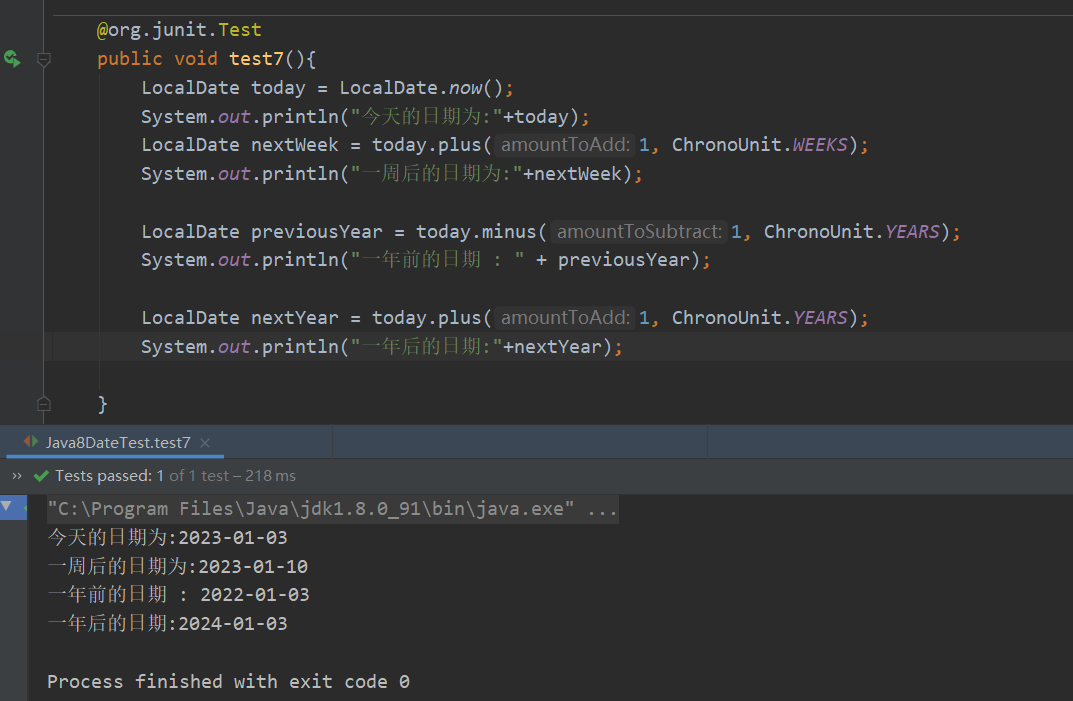The height and width of the screenshot is (701, 1073).
Task: Click amountToAdd hint in nextWeek line
Action: tap(565, 145)
